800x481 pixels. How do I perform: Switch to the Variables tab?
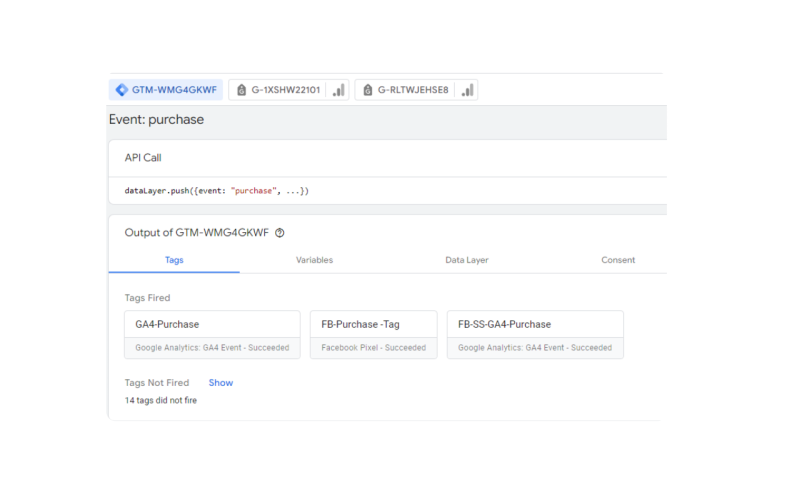click(x=314, y=260)
